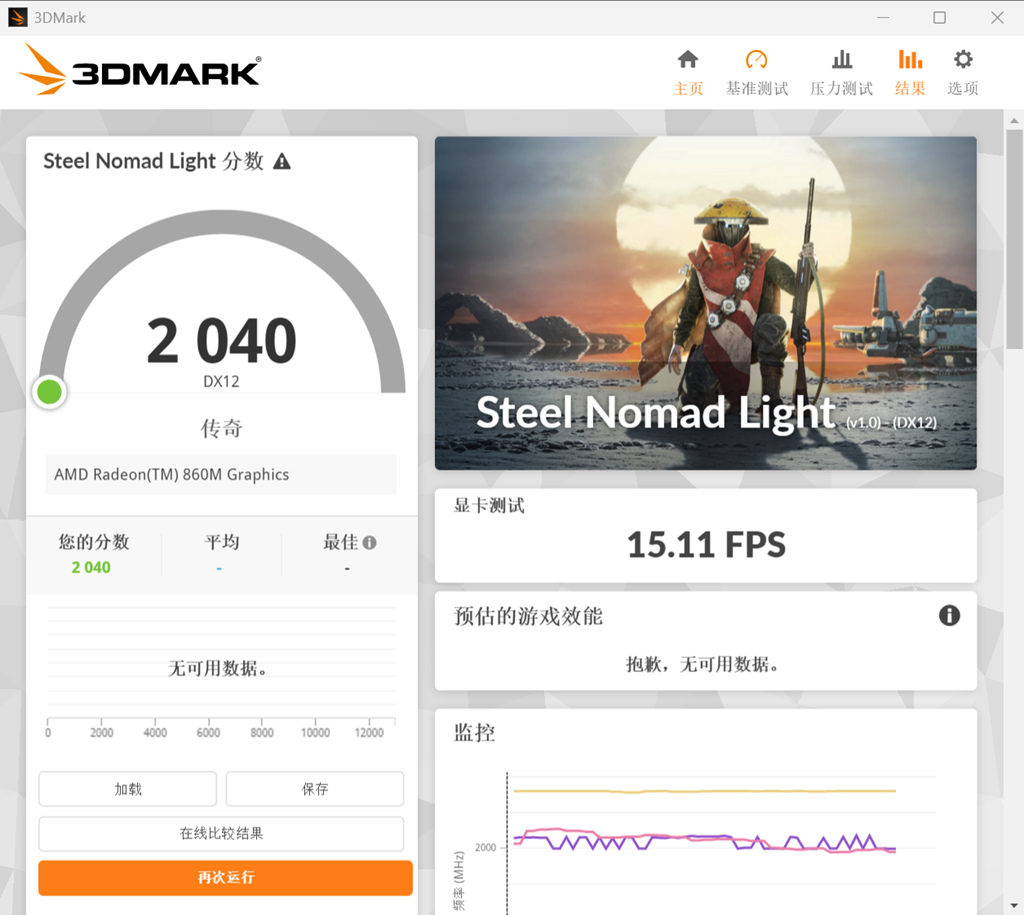Open the 主页 home tab
Screen dimensions: 1024x915
pyautogui.click(x=688, y=72)
